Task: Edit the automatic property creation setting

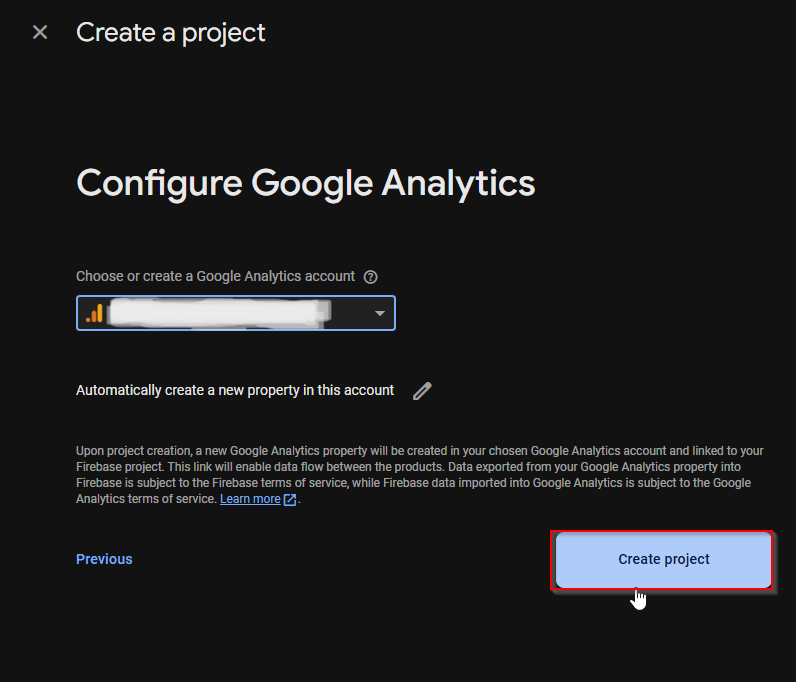Action: click(422, 391)
